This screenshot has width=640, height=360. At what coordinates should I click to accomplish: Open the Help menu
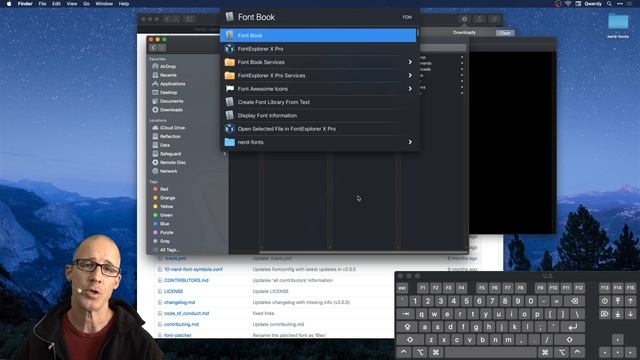[x=124, y=4]
